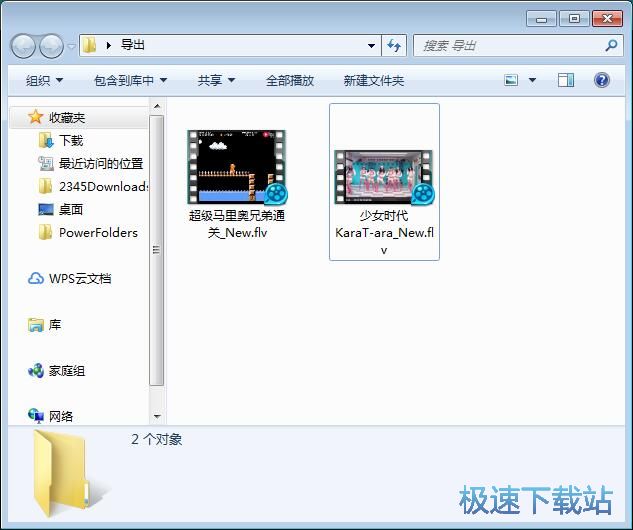Select 家庭组 in navigation pane
This screenshot has height=530, width=633.
[67, 371]
